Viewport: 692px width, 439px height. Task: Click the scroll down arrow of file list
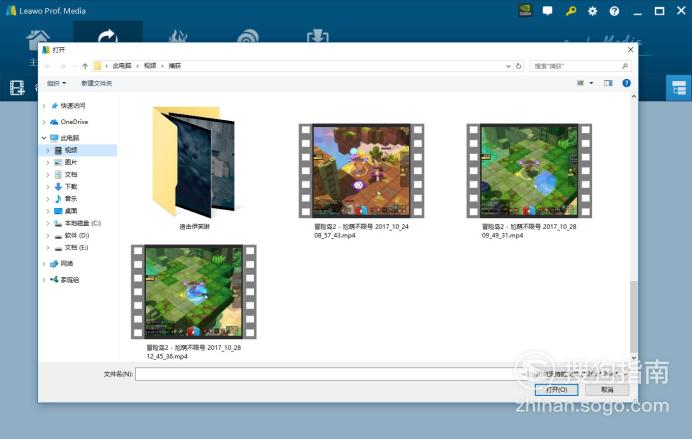[634, 358]
